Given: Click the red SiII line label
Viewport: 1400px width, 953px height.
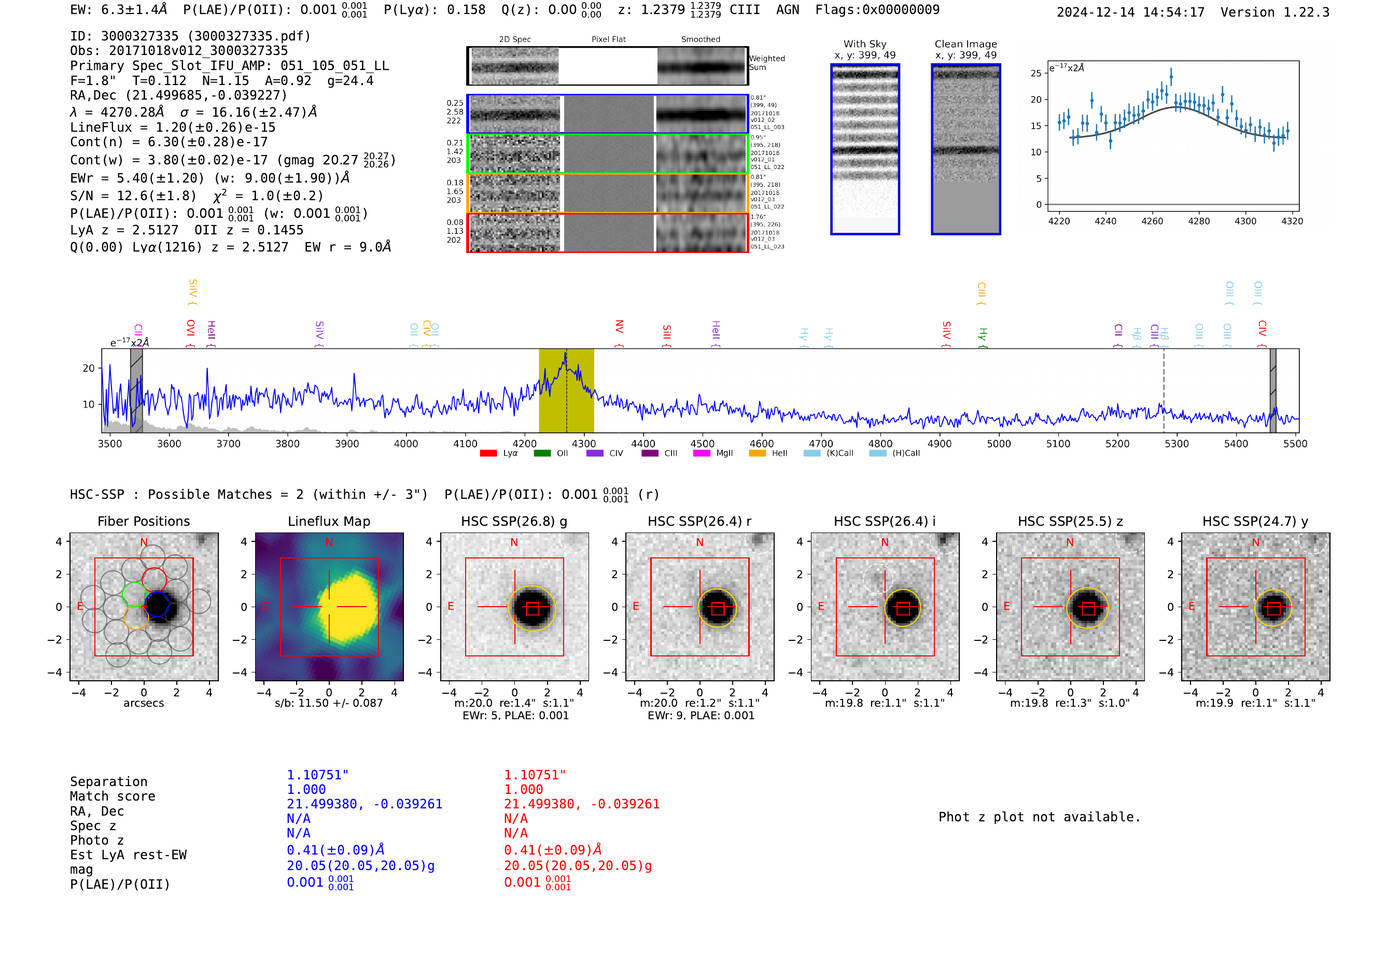Looking at the screenshot, I should pyautogui.click(x=667, y=335).
